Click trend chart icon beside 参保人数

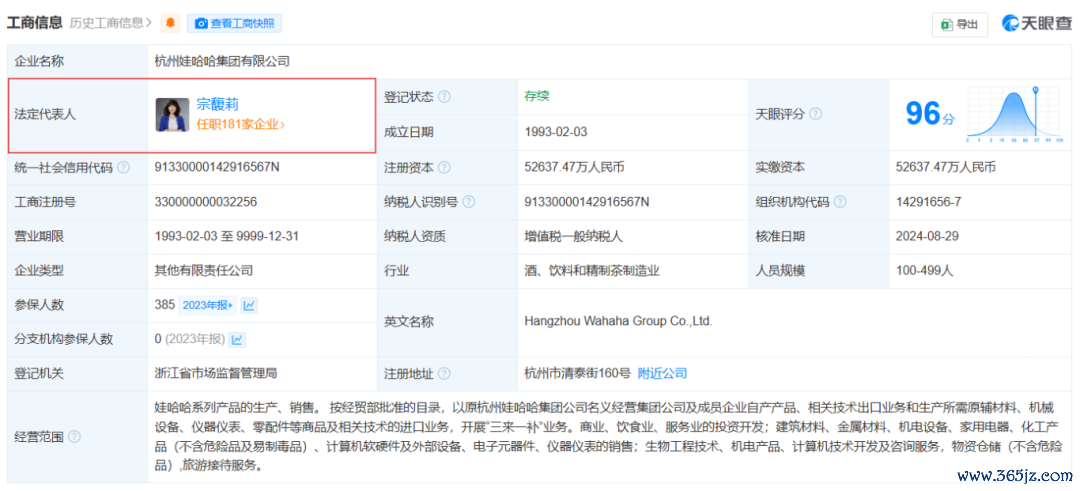[250, 305]
